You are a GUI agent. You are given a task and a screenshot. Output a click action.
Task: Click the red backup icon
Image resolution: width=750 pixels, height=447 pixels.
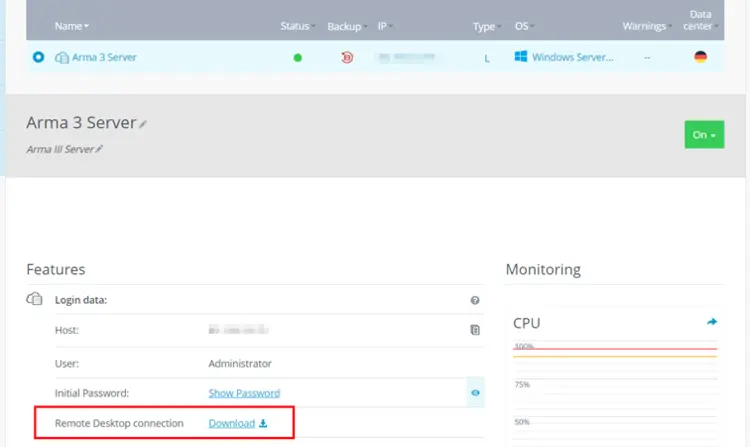[347, 57]
